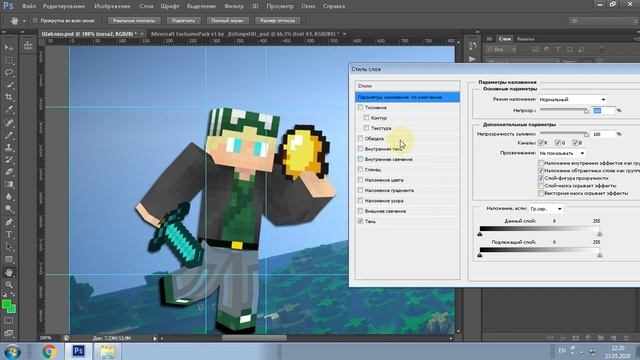Switch to the Каналы panel tab

(x=526, y=39)
